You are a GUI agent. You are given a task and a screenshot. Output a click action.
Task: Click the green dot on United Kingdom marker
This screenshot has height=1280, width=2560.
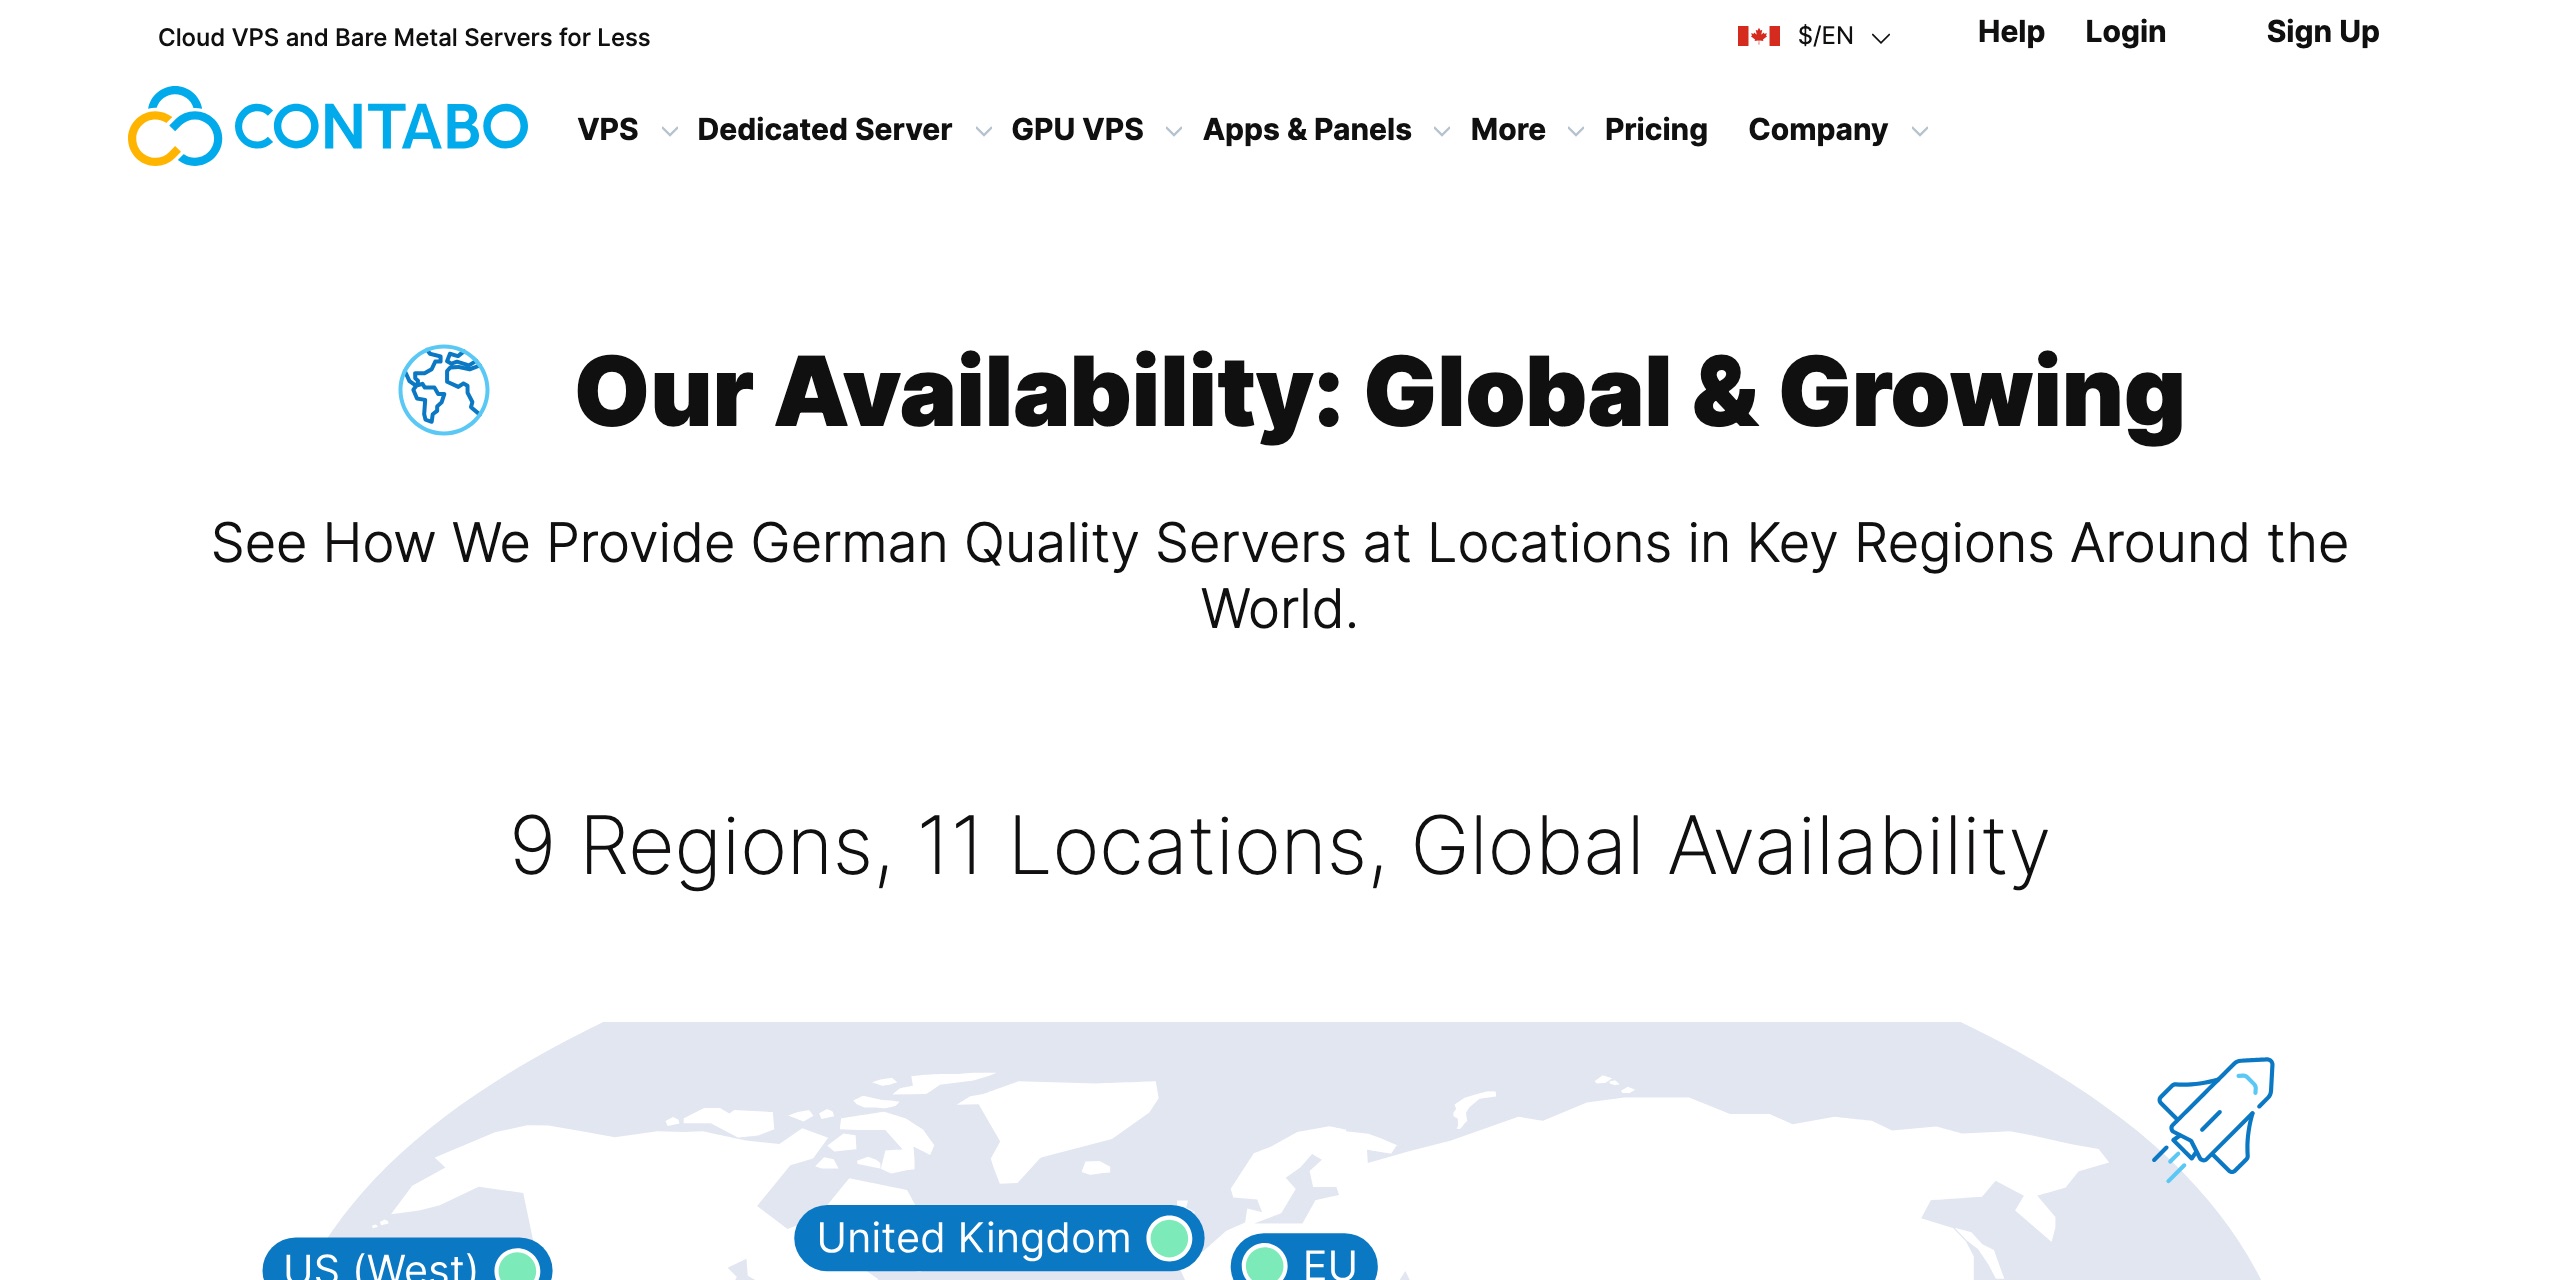(x=1169, y=1238)
